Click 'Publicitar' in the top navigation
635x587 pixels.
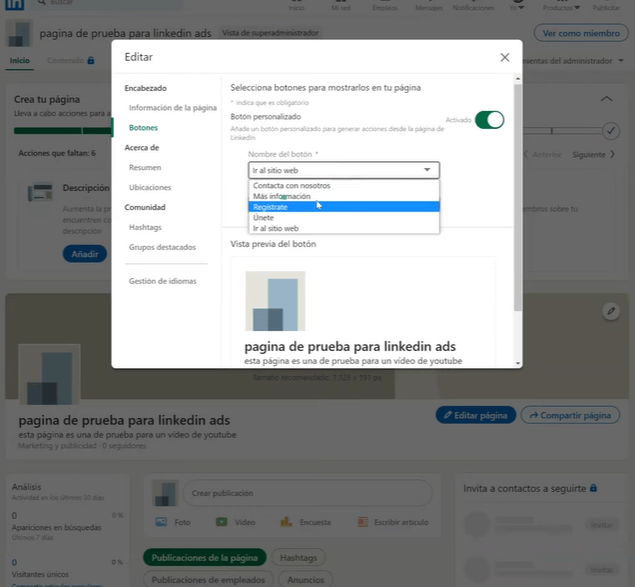click(x=606, y=6)
